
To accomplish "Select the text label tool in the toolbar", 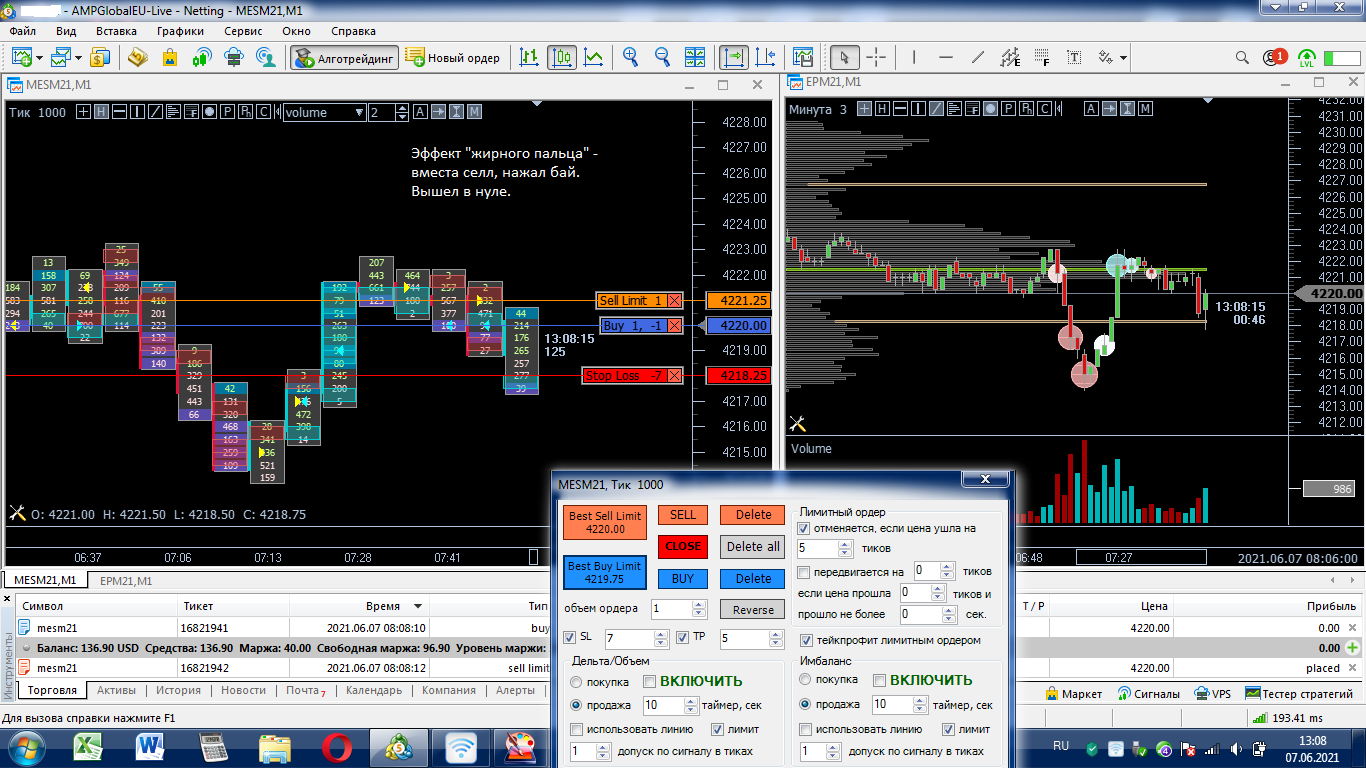I will click(x=1074, y=58).
